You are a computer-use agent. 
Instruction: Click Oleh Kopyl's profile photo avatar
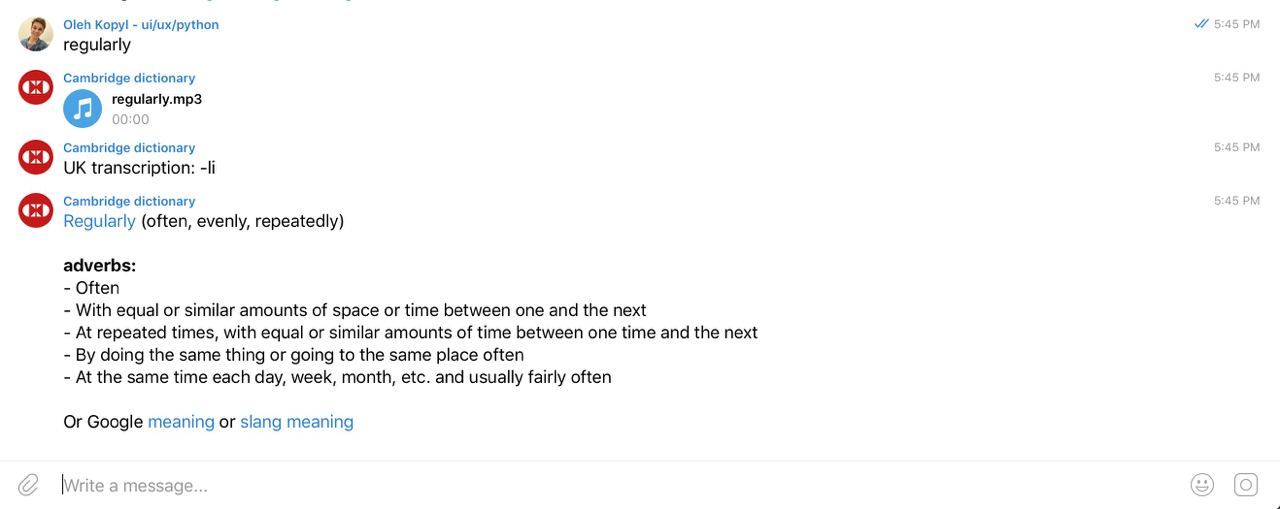pos(36,34)
